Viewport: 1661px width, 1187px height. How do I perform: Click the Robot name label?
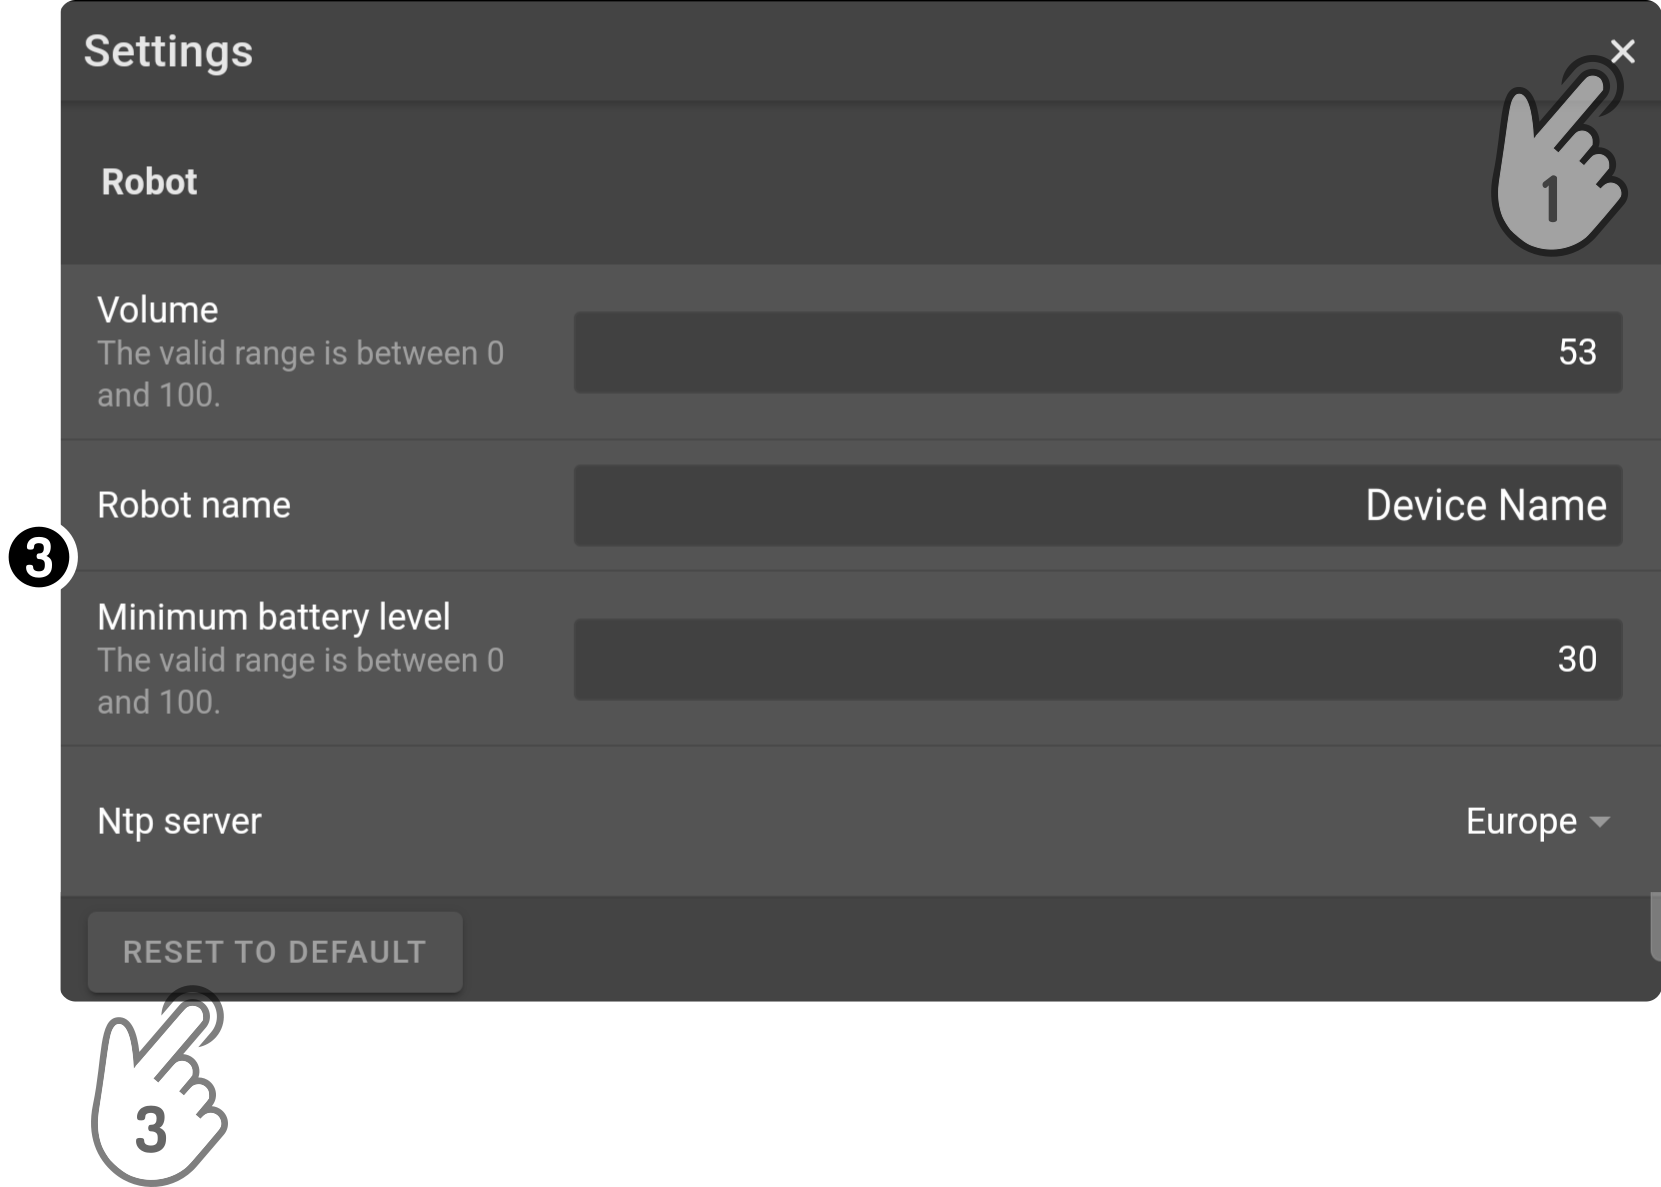coord(193,505)
